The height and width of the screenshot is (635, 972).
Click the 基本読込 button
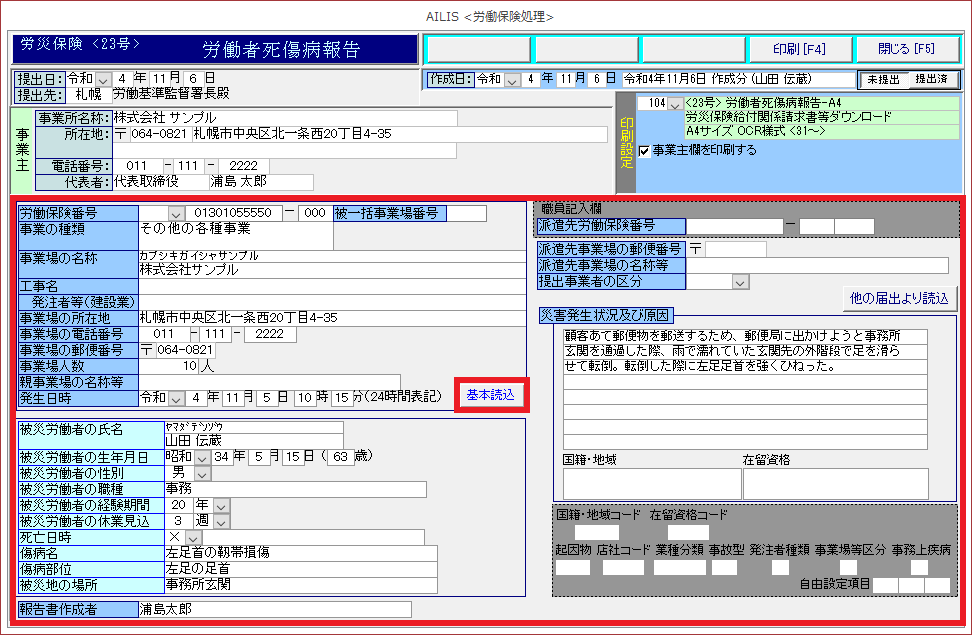(x=490, y=395)
